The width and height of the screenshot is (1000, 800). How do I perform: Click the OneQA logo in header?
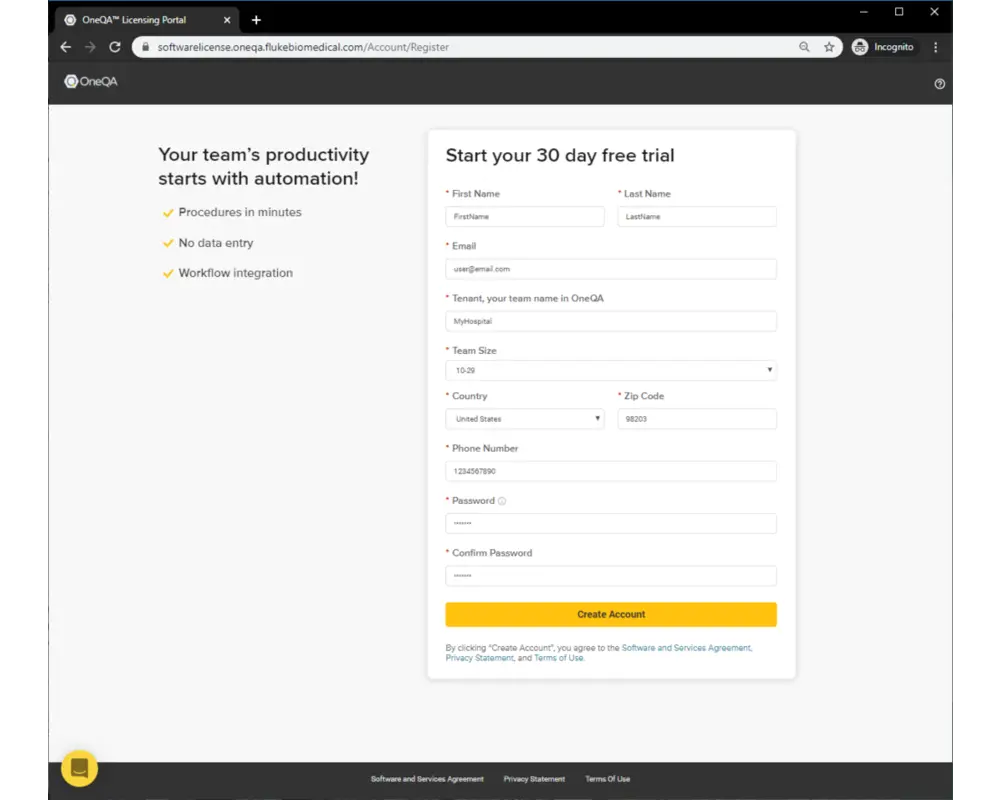[91, 82]
